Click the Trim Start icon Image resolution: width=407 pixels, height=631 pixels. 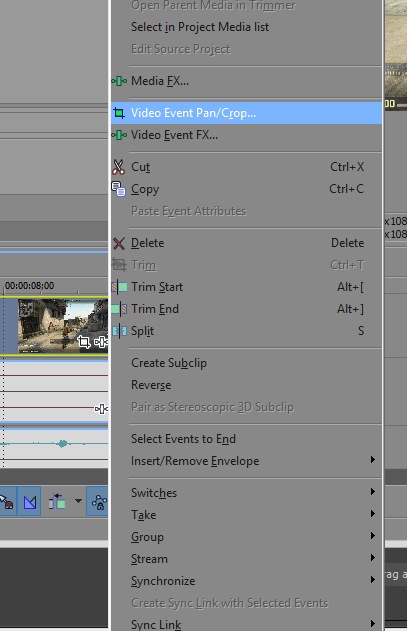click(x=119, y=287)
